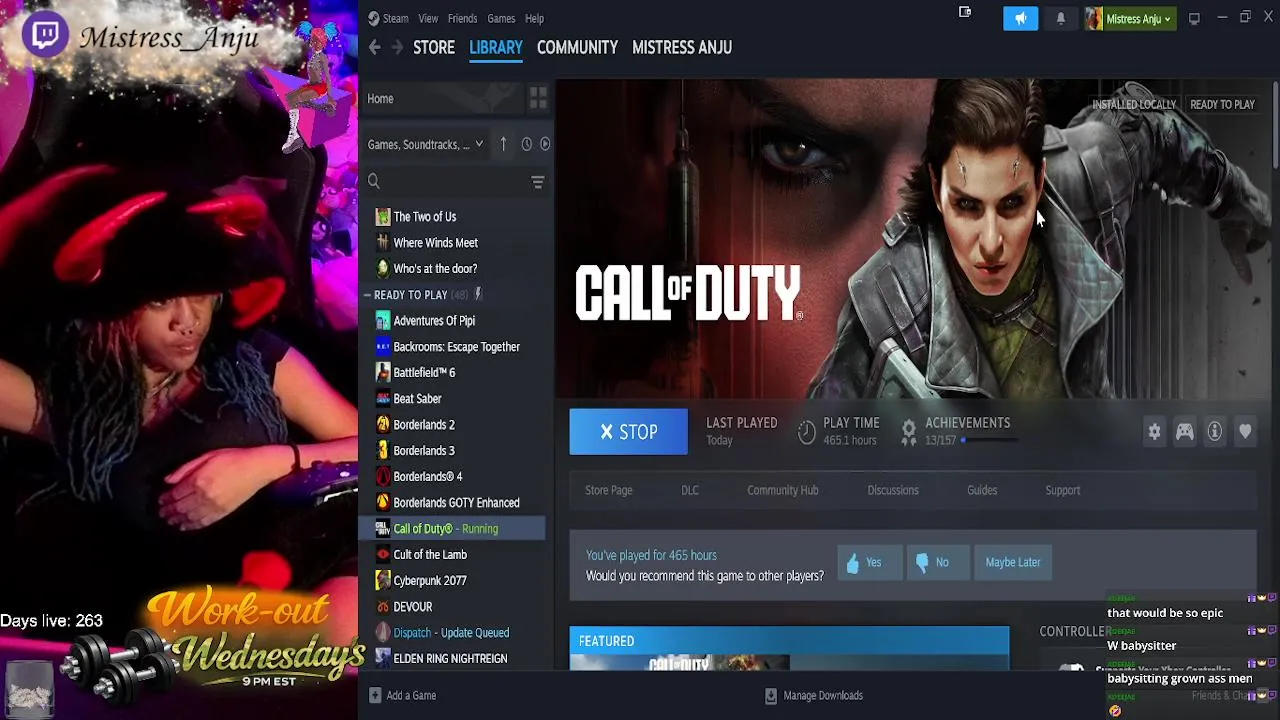The height and width of the screenshot is (720, 1280).
Task: Select Dispatch - Update Queued entry
Action: pyautogui.click(x=452, y=632)
